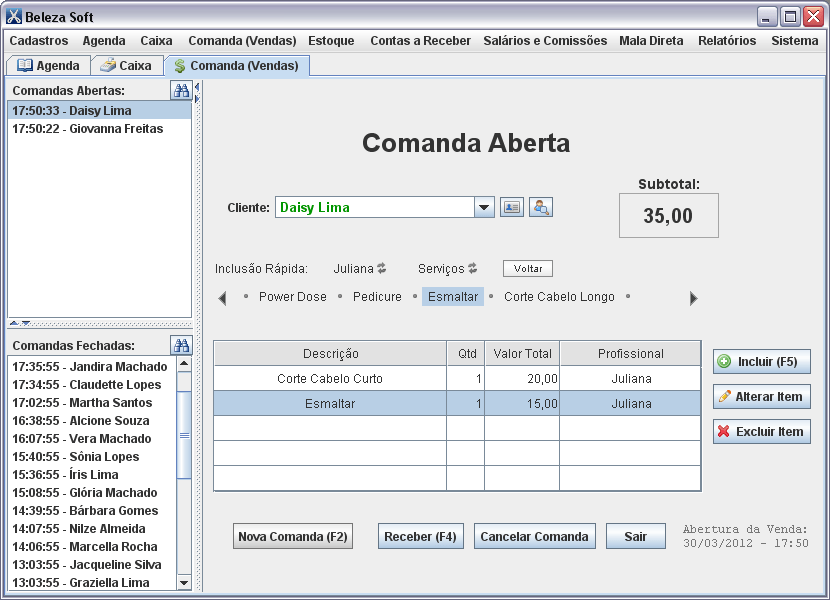Select open comanda Giovanna Freitas
Screen dimensions: 830x600
tap(100, 129)
